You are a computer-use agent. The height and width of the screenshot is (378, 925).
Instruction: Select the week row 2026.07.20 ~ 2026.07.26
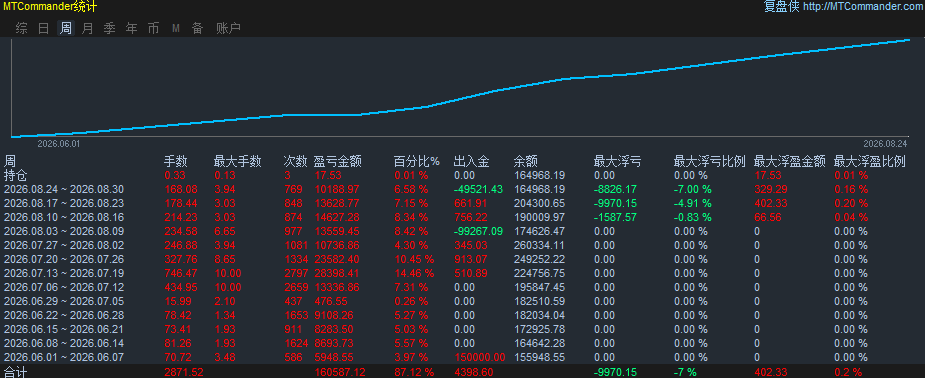pos(462,259)
